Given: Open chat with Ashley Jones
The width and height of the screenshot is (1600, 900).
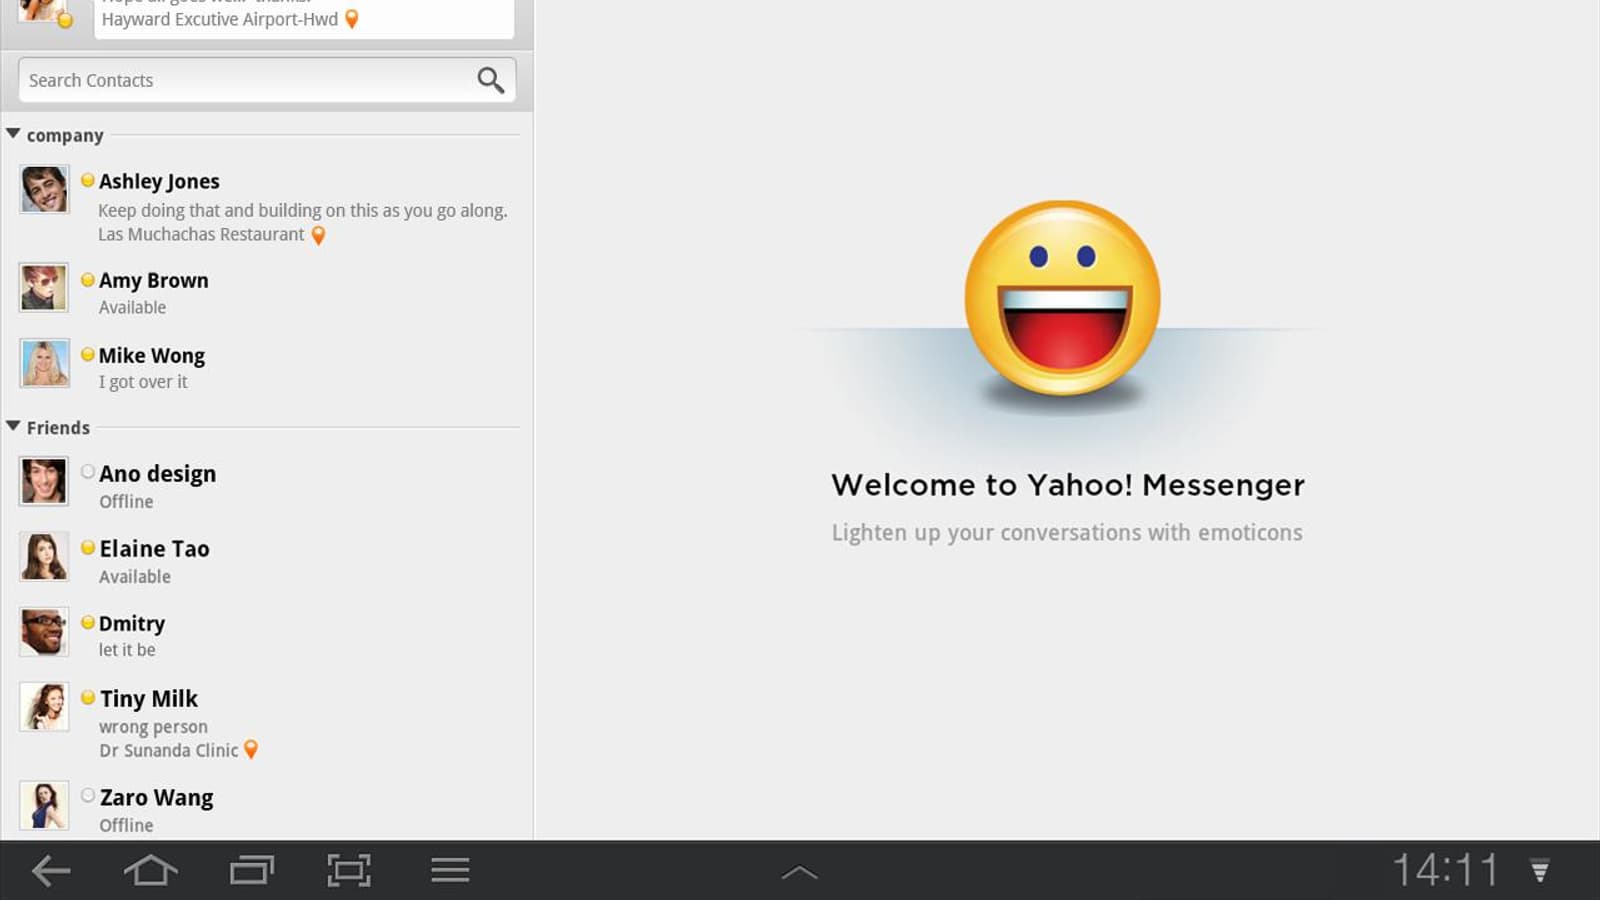Looking at the screenshot, I should coord(159,181).
